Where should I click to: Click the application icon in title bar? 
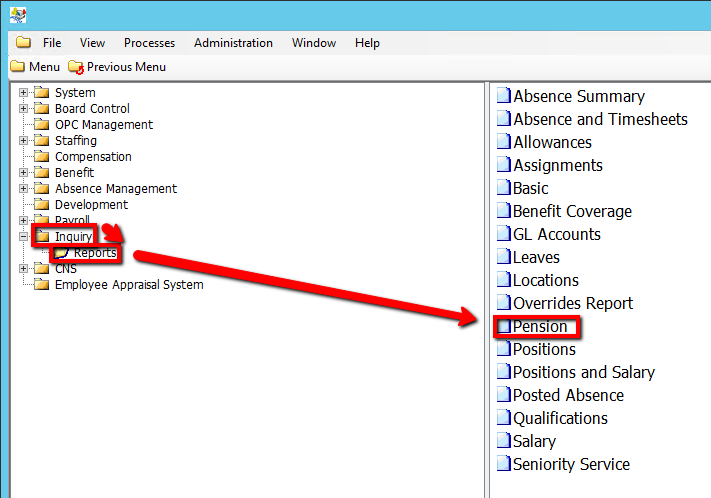18,15
